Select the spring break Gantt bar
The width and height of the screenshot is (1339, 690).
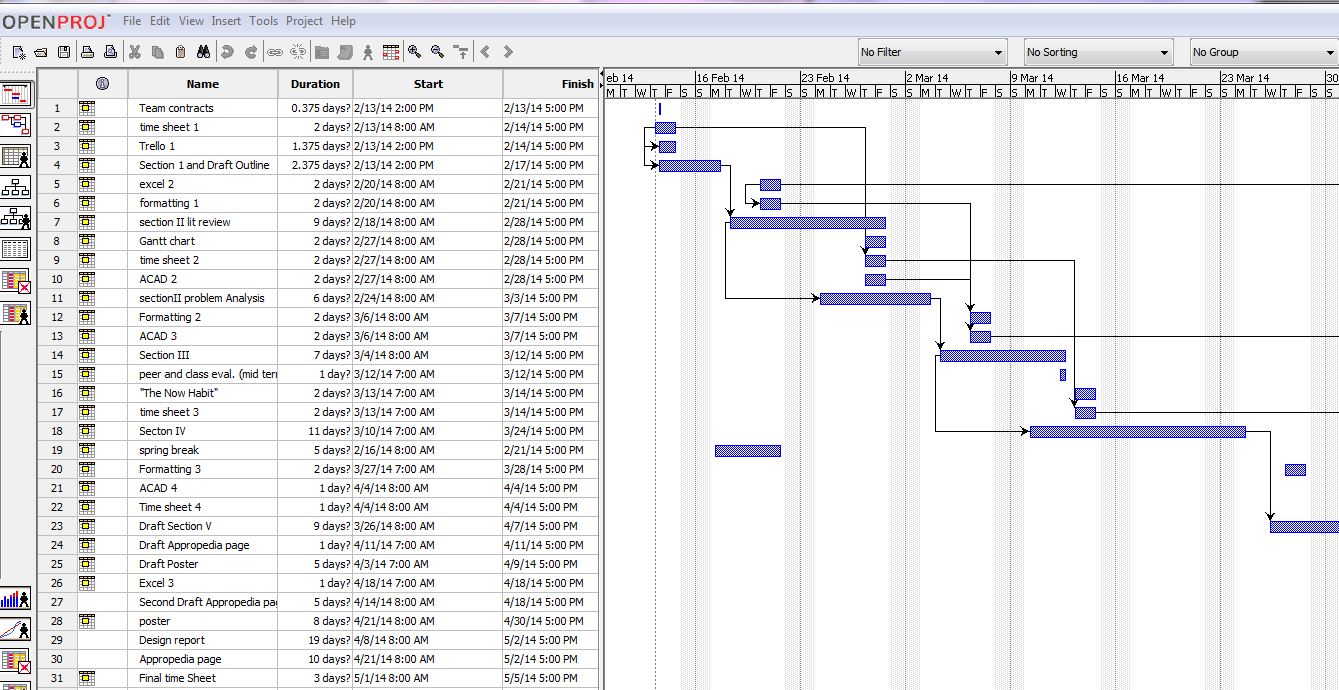click(747, 451)
